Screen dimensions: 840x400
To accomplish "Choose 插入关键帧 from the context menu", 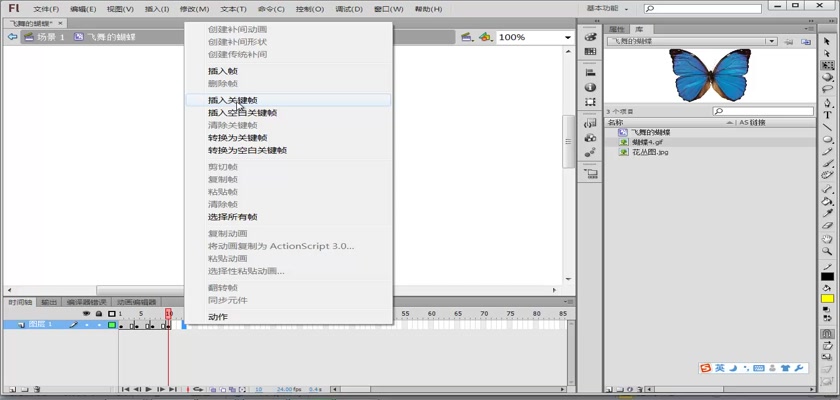I will [231, 101].
